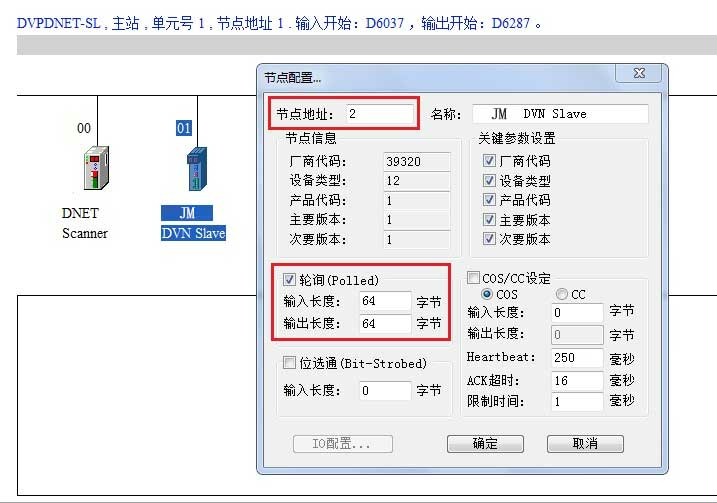
Task: Enable the COS/CC设定 checkbox
Action: (x=475, y=278)
